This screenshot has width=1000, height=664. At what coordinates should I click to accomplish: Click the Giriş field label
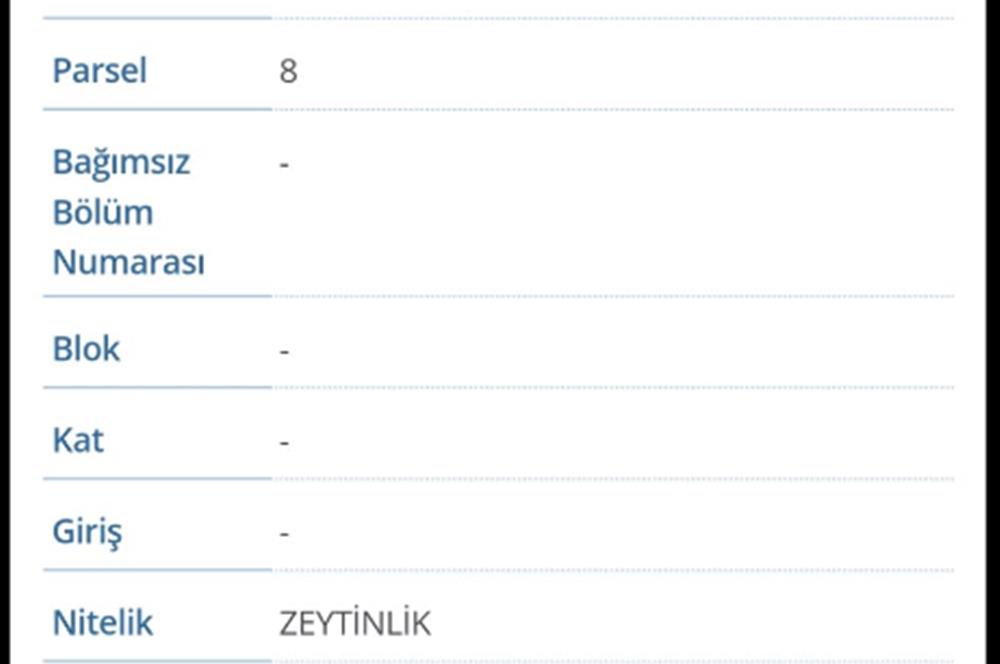(x=87, y=532)
